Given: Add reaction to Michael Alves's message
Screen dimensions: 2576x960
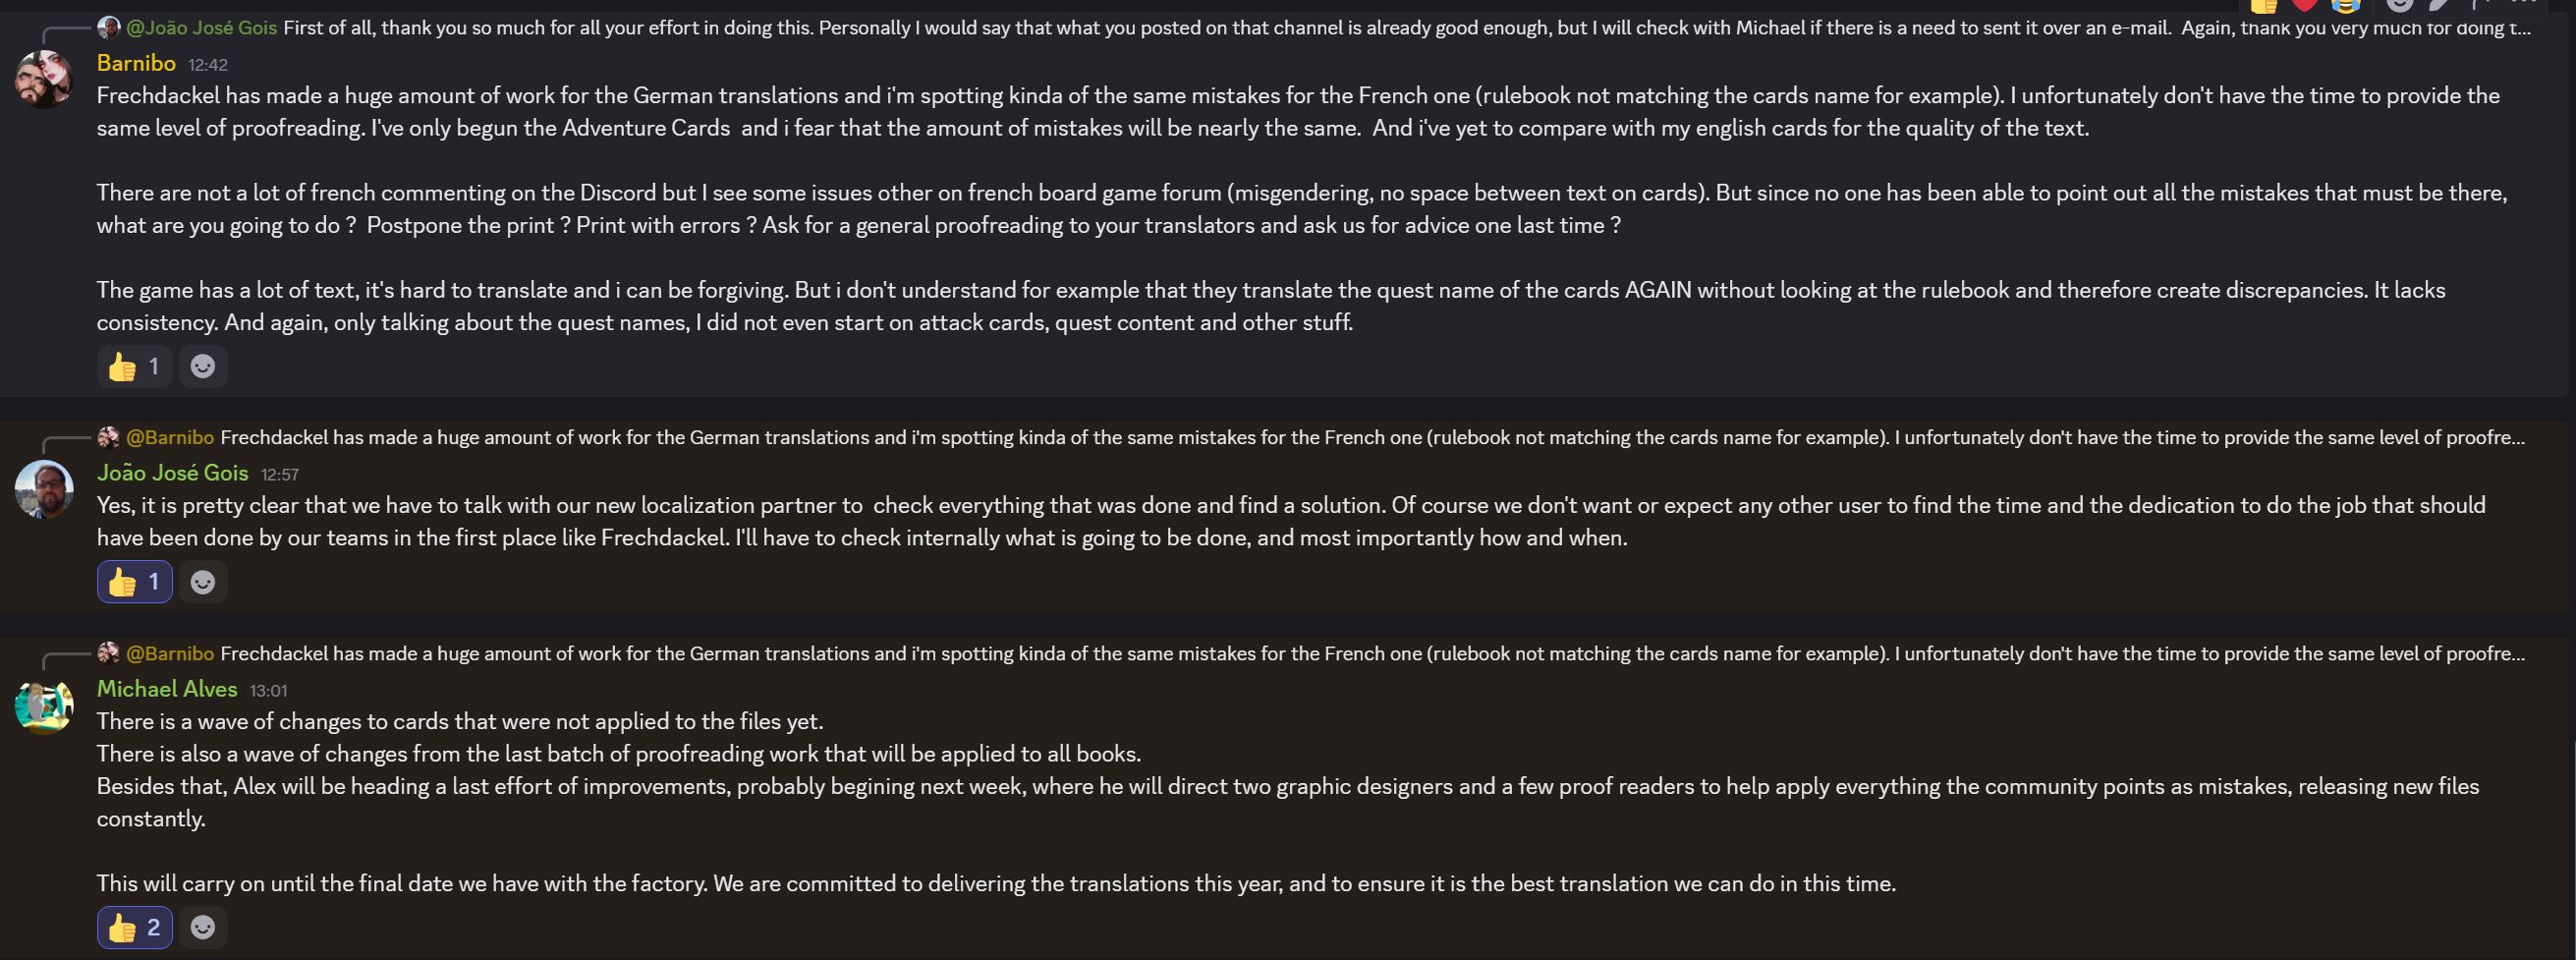Looking at the screenshot, I should point(203,927).
